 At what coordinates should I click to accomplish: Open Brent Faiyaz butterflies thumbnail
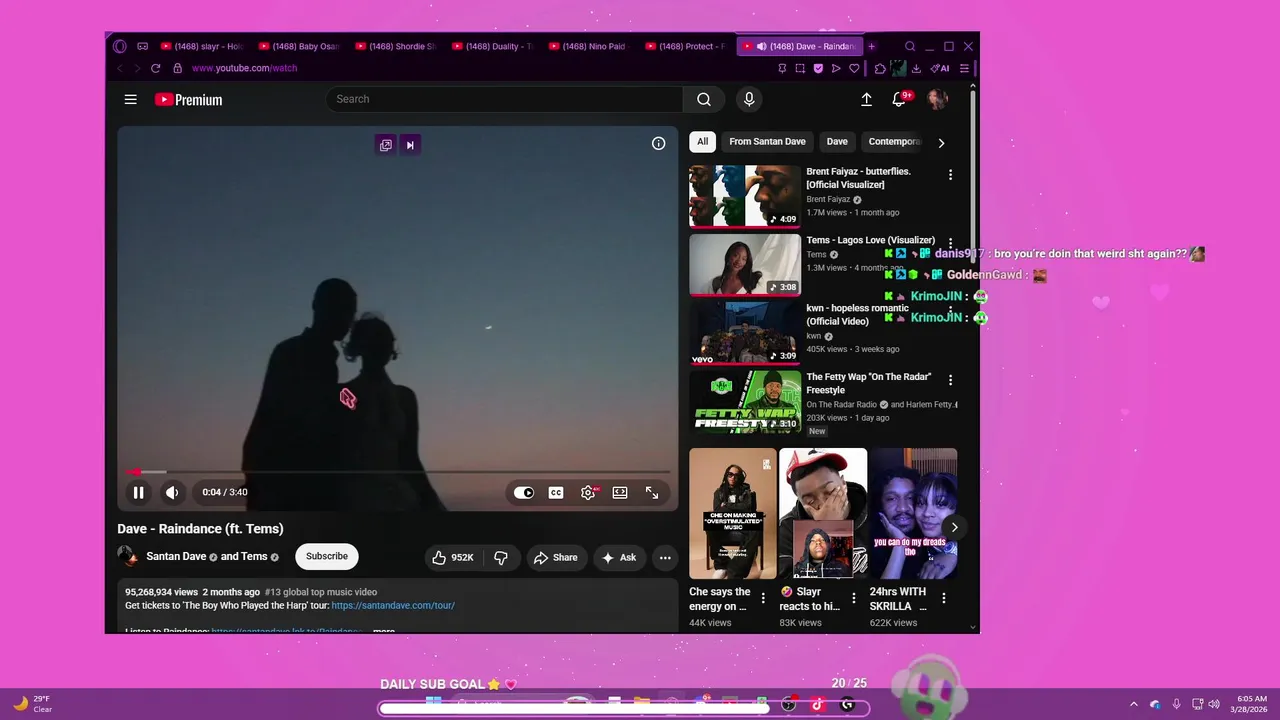745,196
